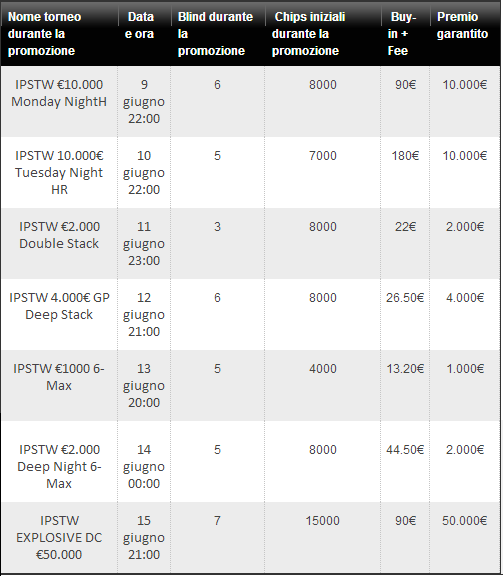Image resolution: width=503 pixels, height=576 pixels.
Task: Click the 'Premio garantito' column header
Action: 462,25
